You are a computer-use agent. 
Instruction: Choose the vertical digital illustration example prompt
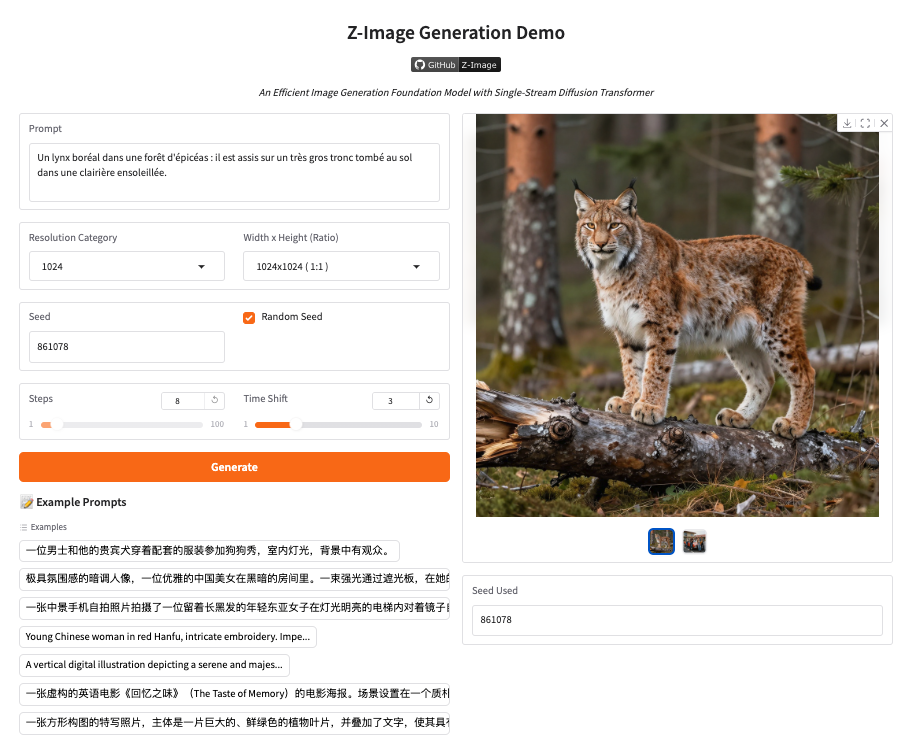pyautogui.click(x=154, y=664)
